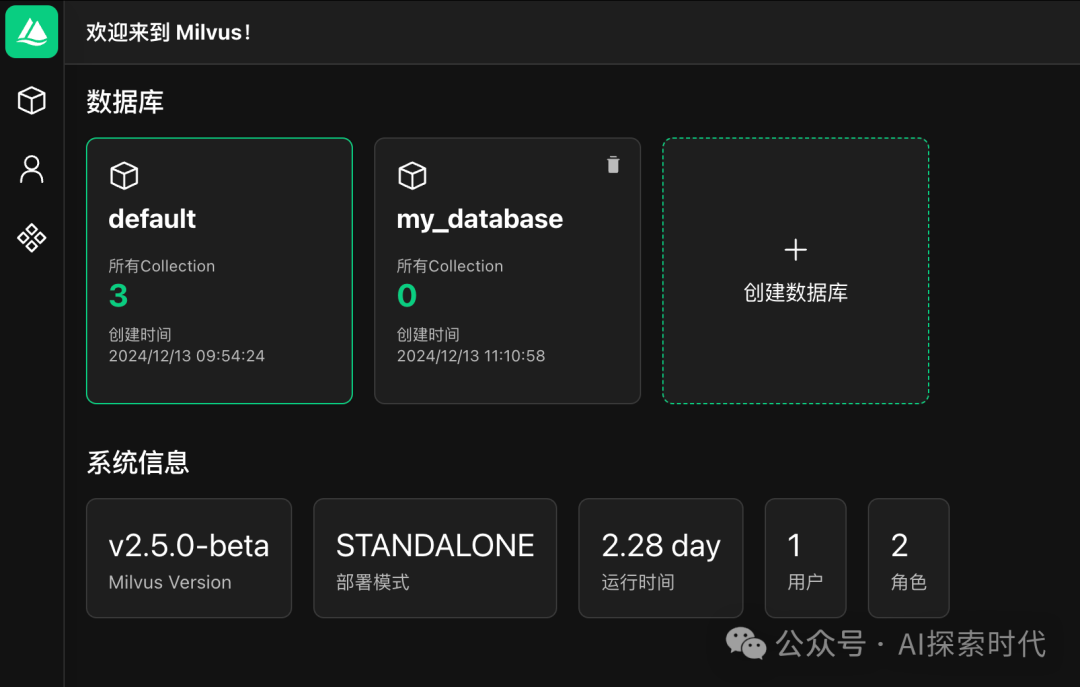Delete my_database with the trash icon
Image resolution: width=1080 pixels, height=687 pixels.
click(x=613, y=165)
